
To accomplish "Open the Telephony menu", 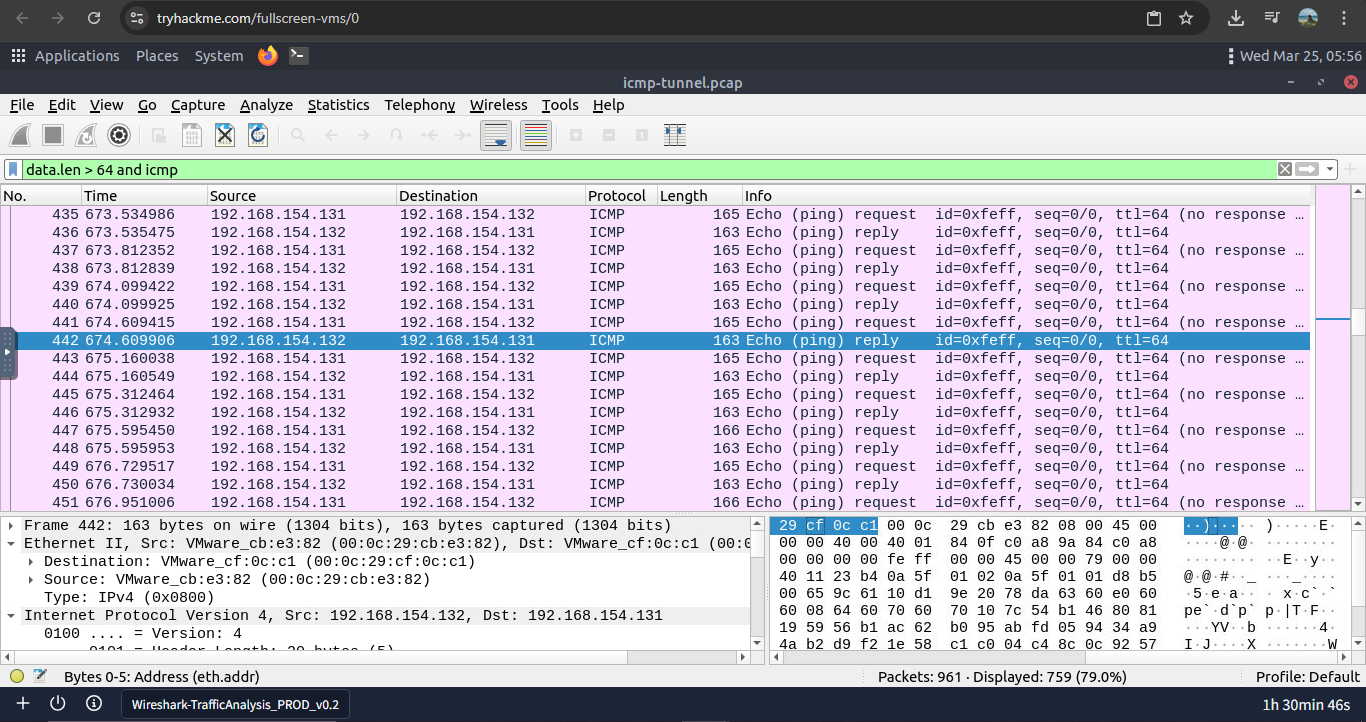I will [419, 105].
